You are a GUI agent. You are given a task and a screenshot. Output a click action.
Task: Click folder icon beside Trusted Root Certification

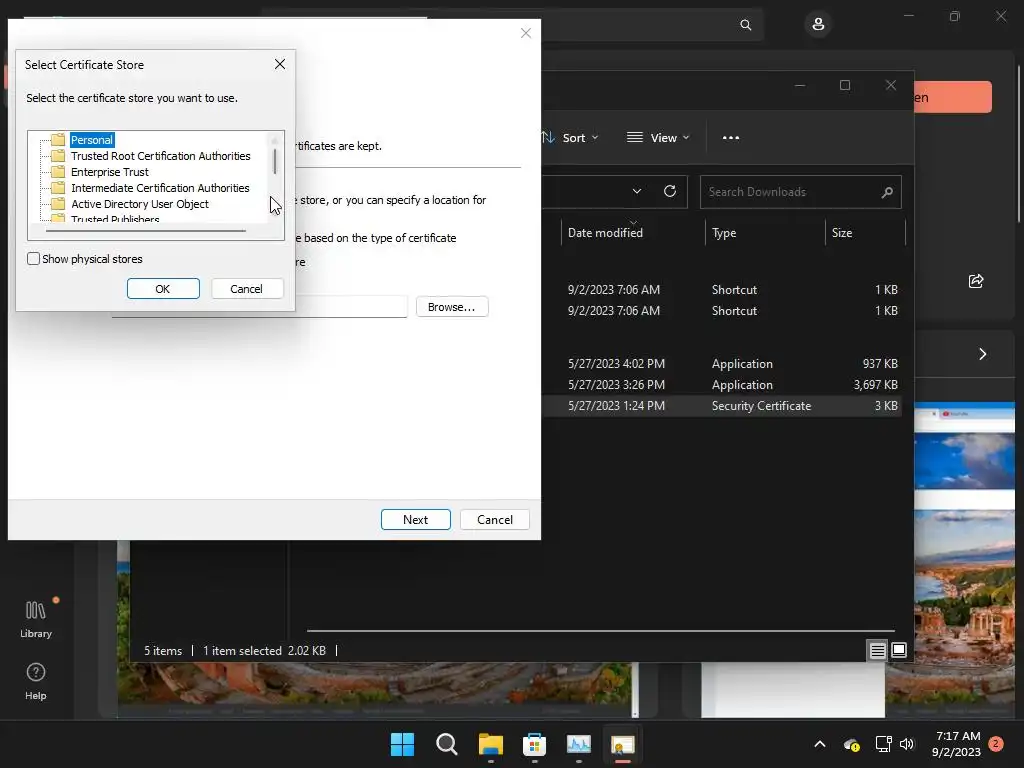tap(58, 156)
